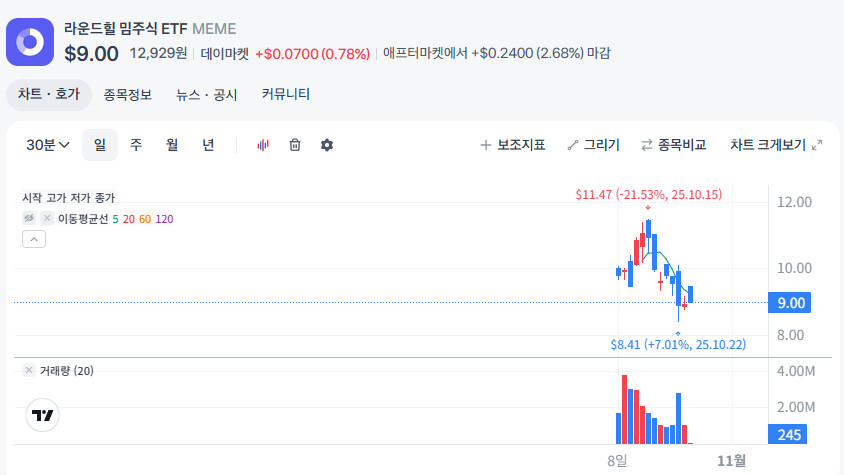Switch chart to 주 weekly interval
Screen dimensions: 844x475
[136, 145]
